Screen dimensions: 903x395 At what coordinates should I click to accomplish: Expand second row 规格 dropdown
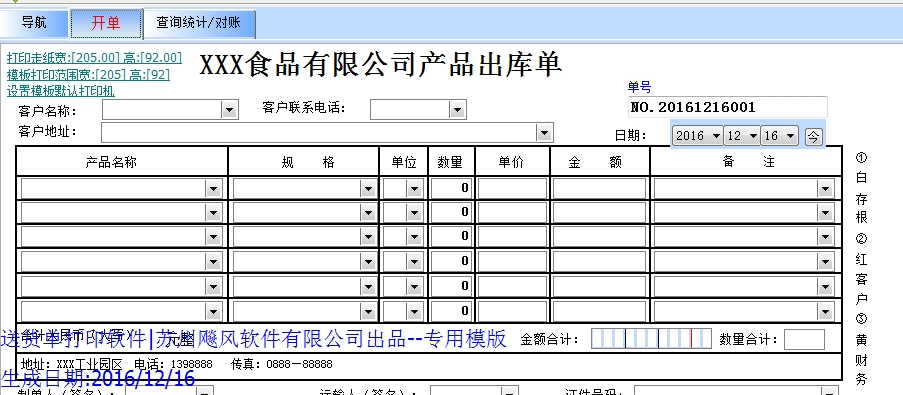click(368, 213)
